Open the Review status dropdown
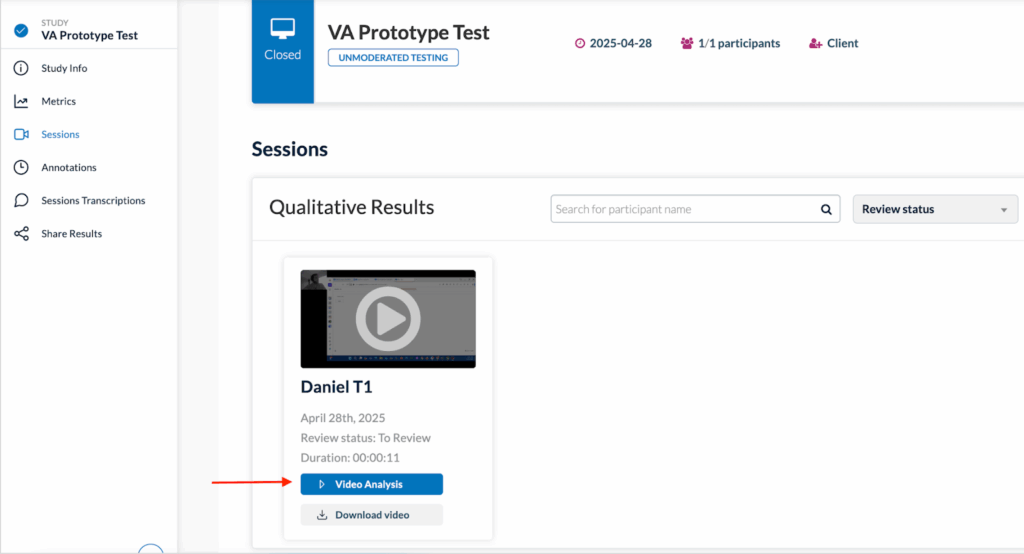The height and width of the screenshot is (554, 1024). click(x=934, y=209)
